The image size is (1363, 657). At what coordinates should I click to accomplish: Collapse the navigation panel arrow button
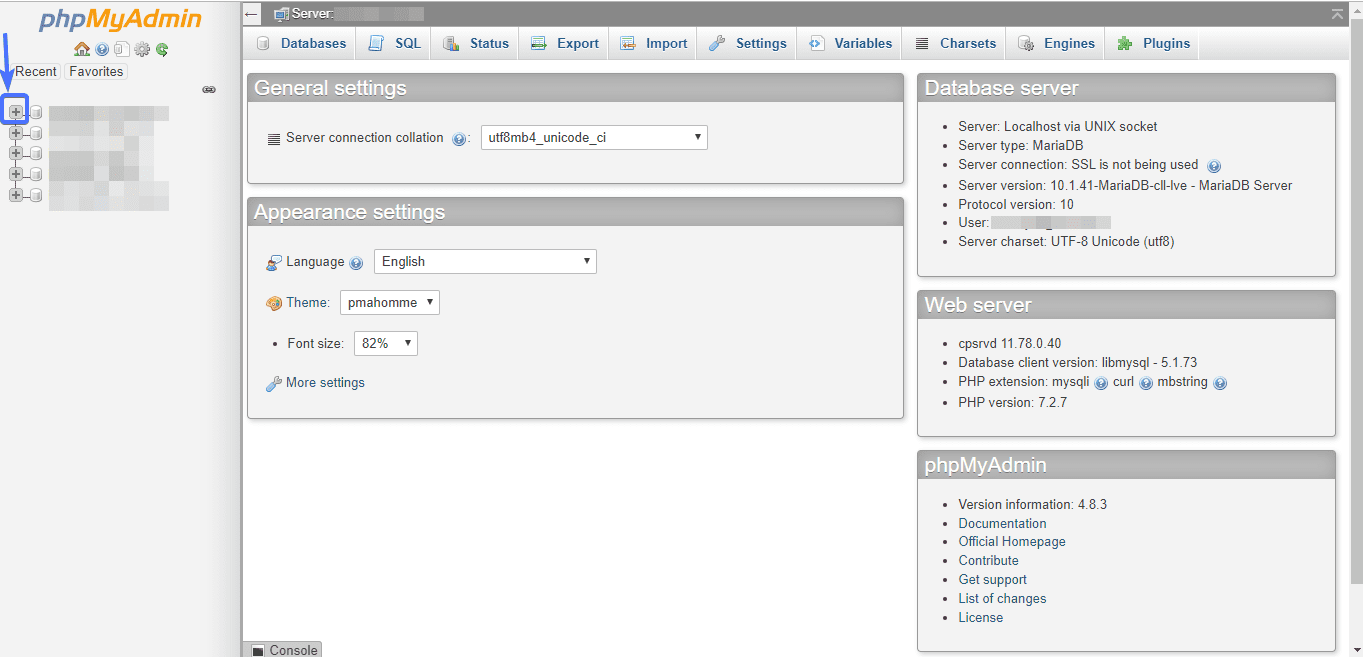(252, 14)
